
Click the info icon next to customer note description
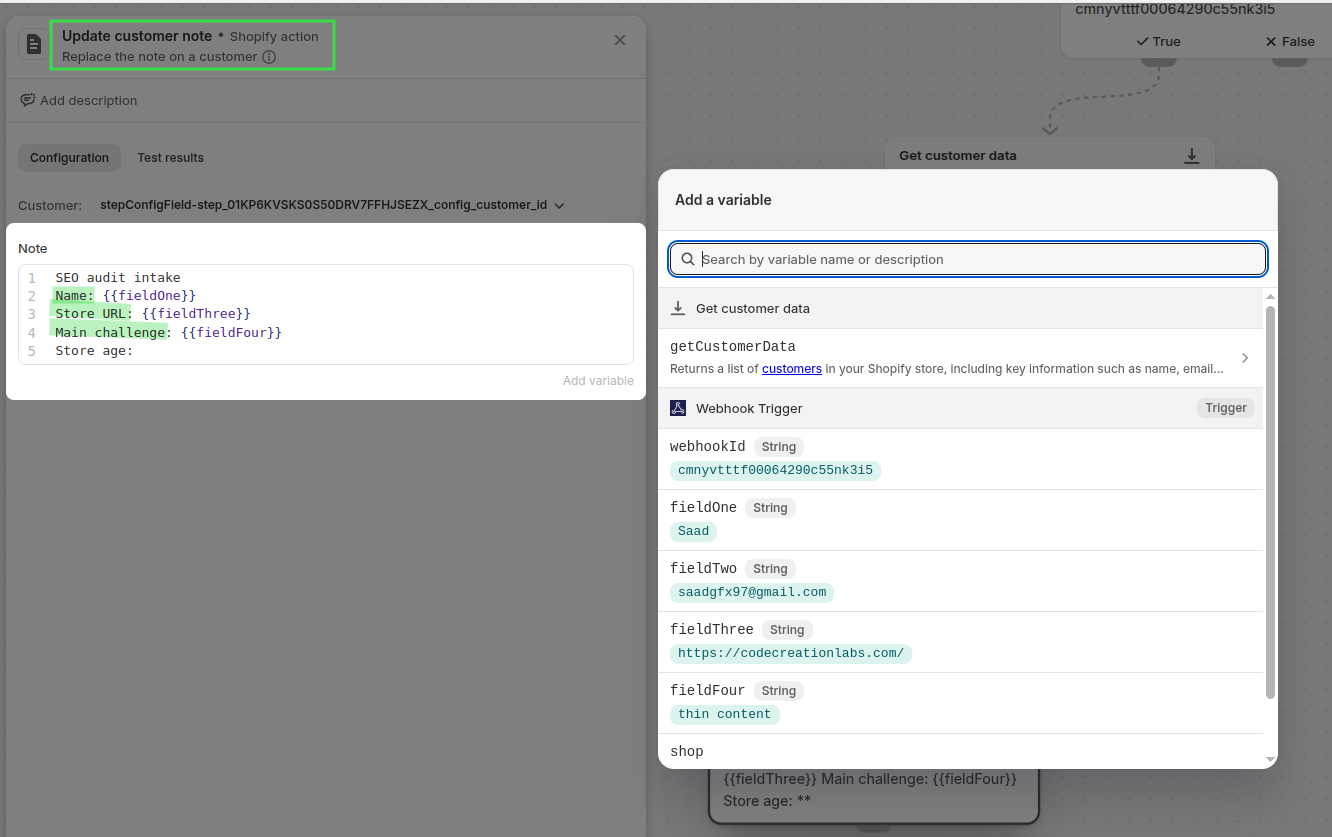coord(269,57)
